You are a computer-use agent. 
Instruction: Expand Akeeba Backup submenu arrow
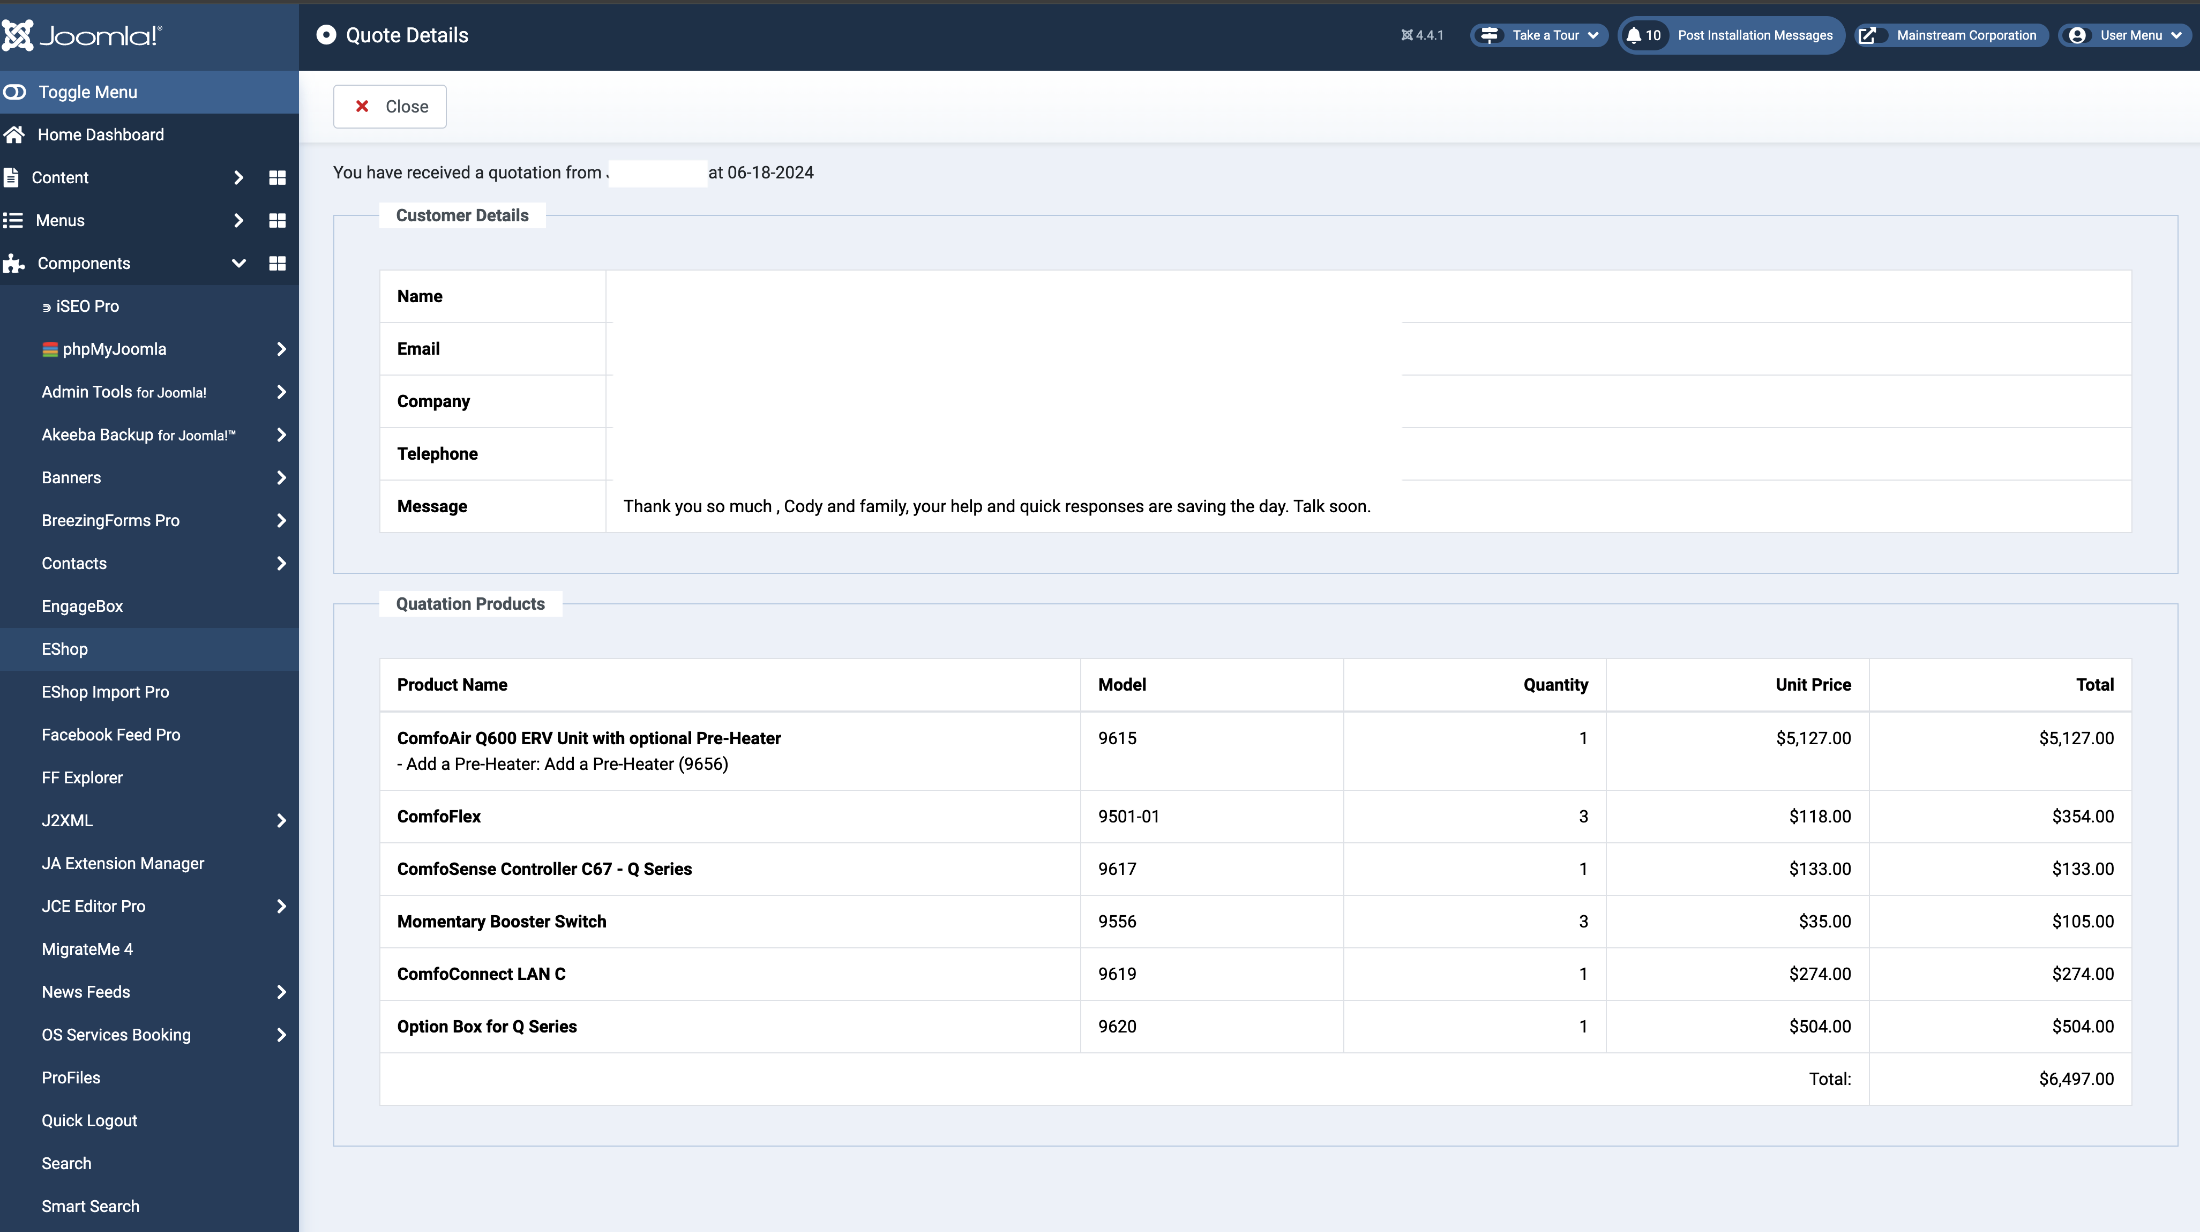click(x=281, y=436)
